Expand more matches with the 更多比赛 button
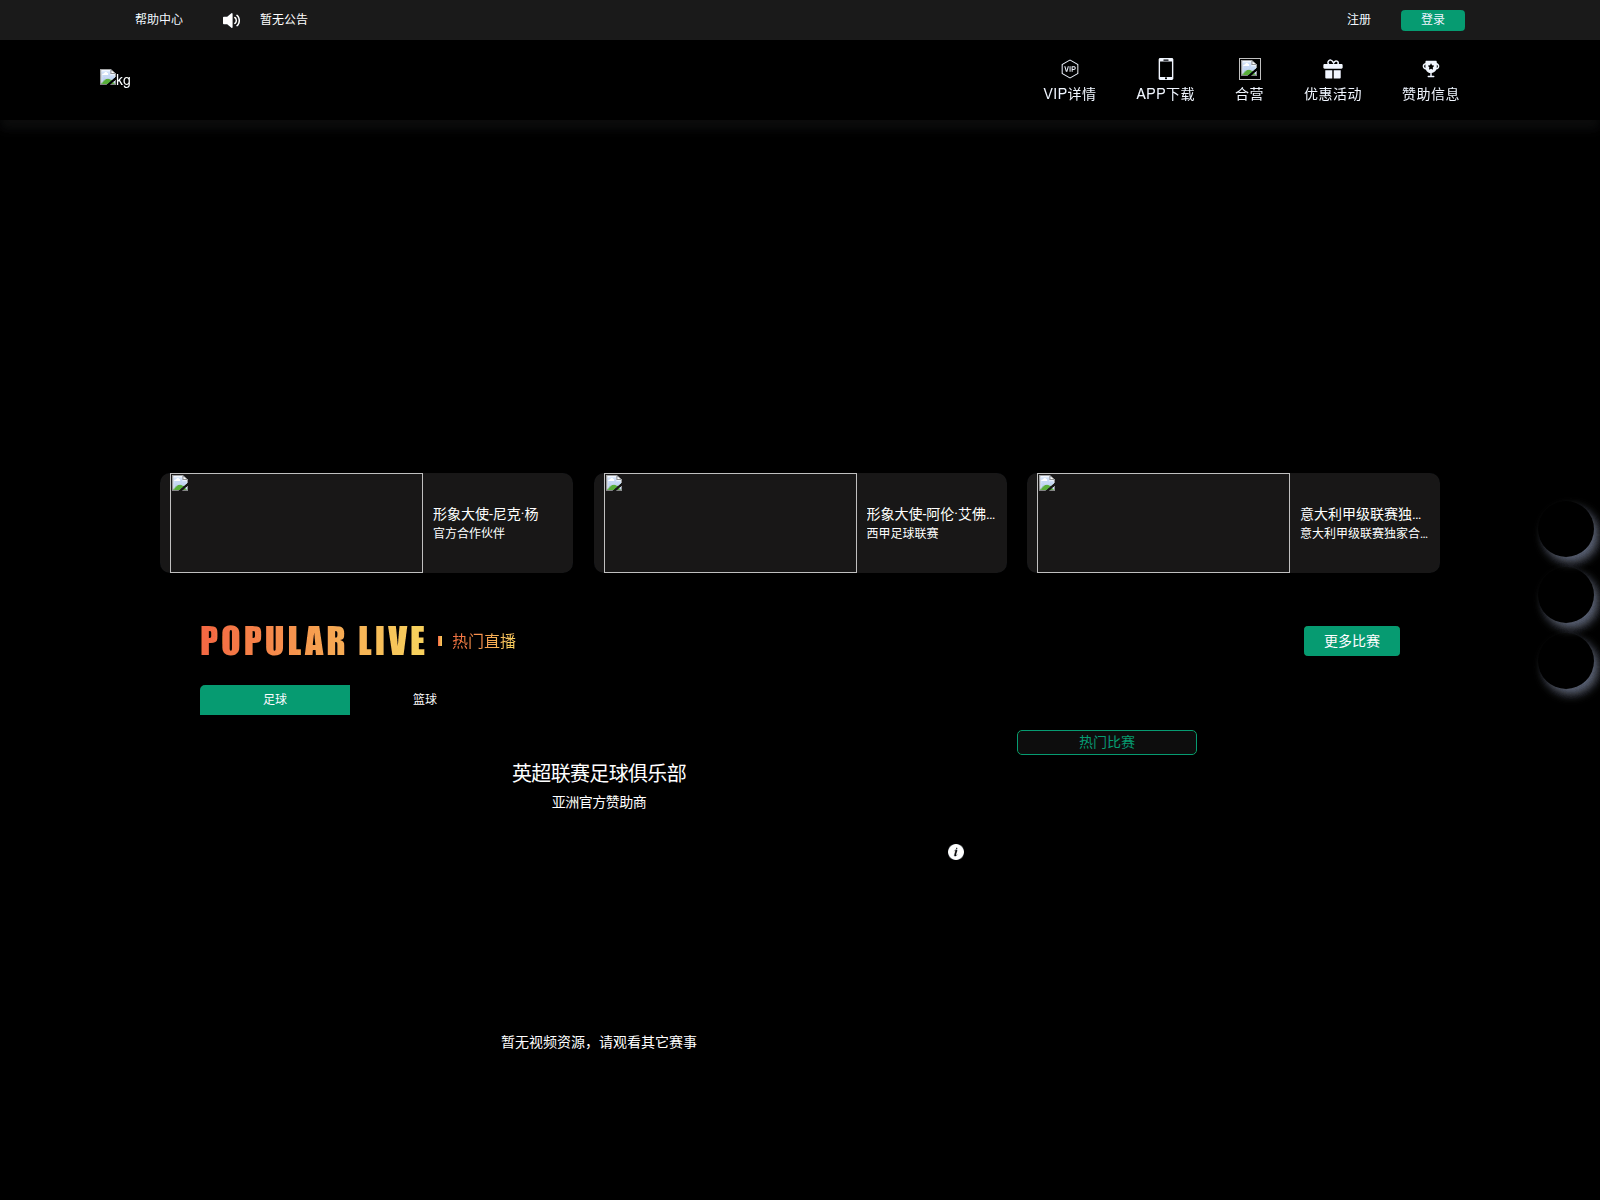Image resolution: width=1600 pixels, height=1200 pixels. click(1351, 640)
